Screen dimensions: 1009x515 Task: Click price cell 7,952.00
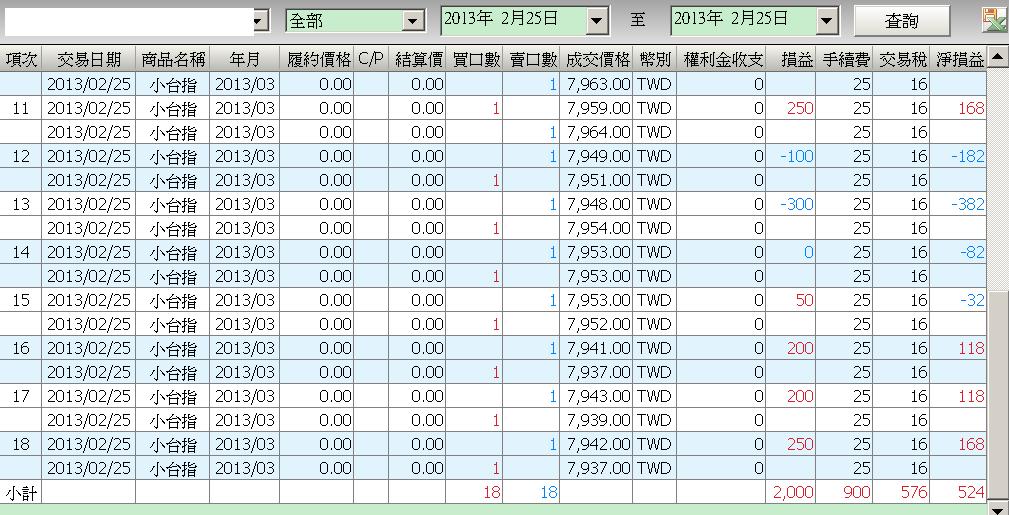pyautogui.click(x=598, y=324)
